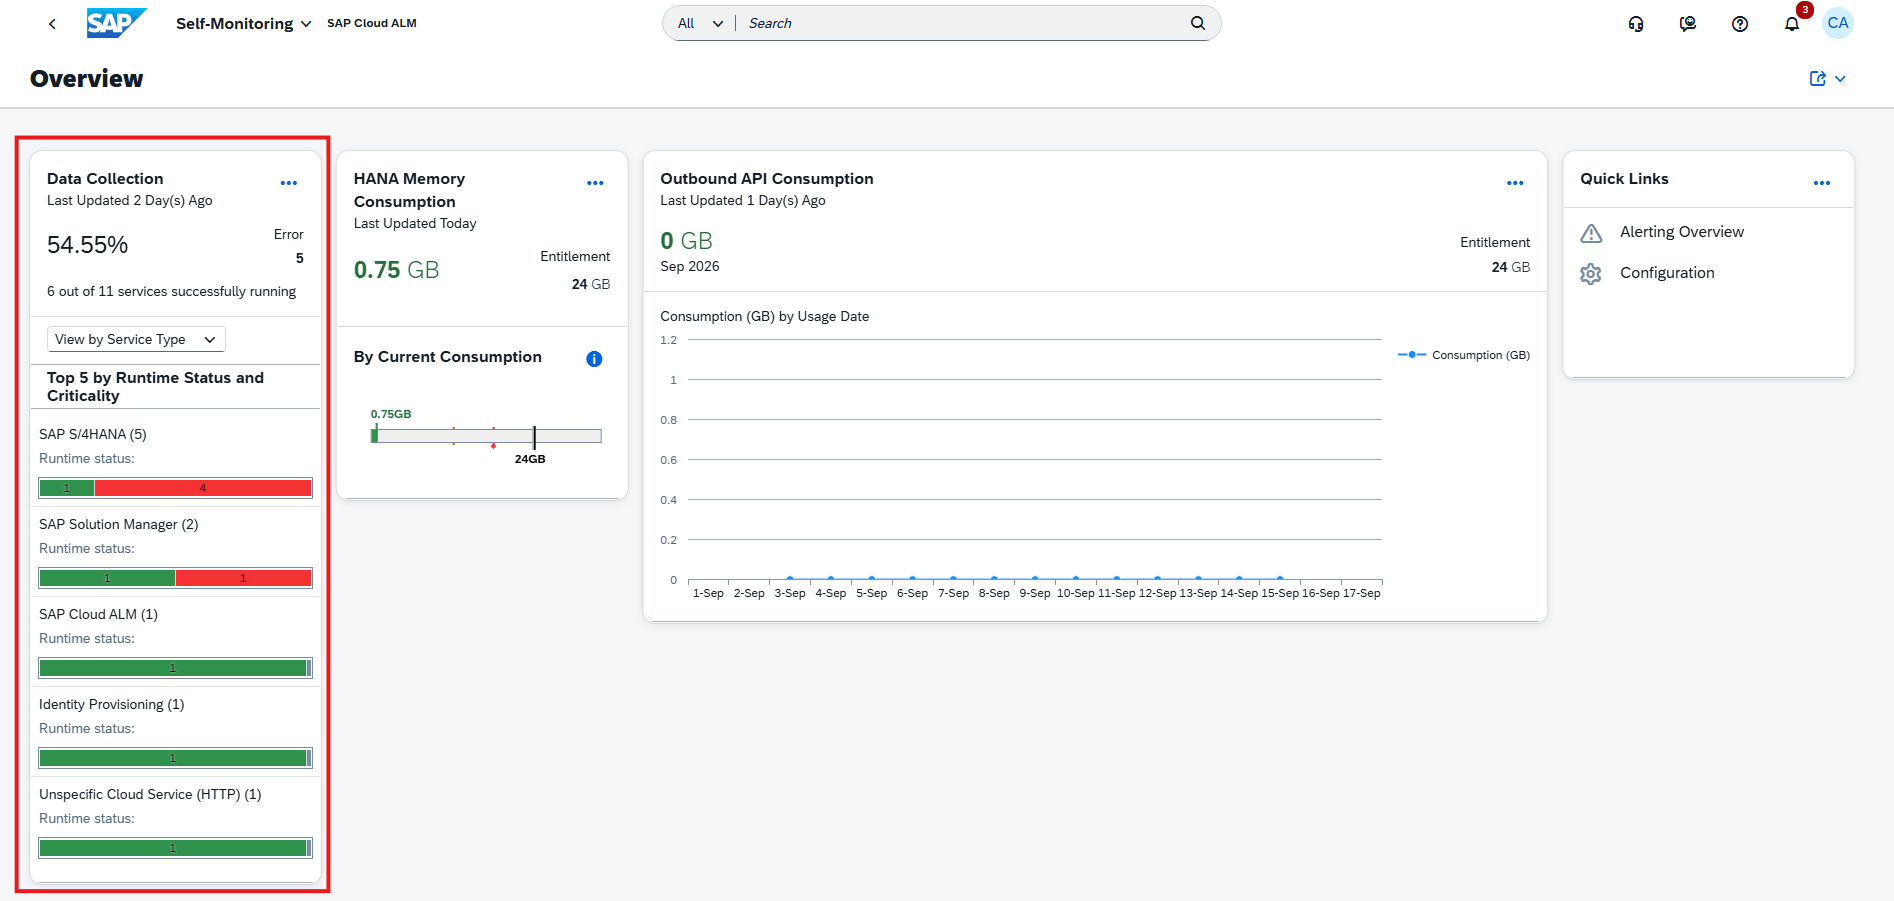The image size is (1894, 901).
Task: Click the back arrow in the header
Action: click(52, 23)
